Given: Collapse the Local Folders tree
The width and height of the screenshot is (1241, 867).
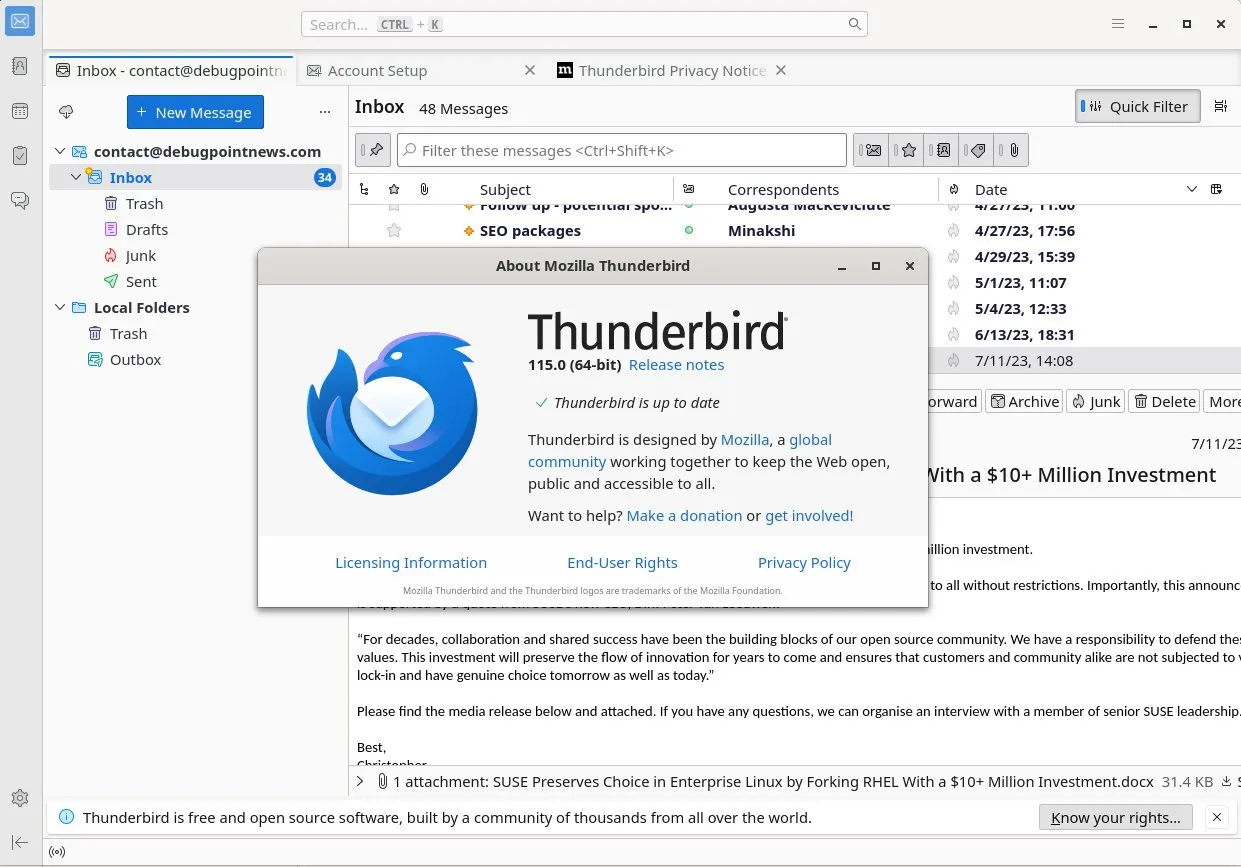Looking at the screenshot, I should click(x=60, y=308).
